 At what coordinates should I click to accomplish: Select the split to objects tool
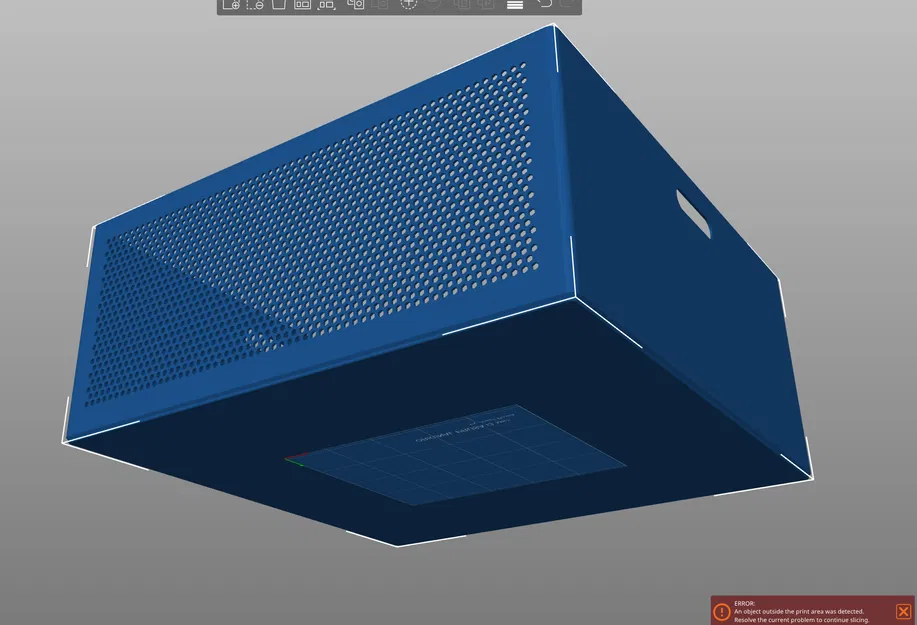(462, 5)
